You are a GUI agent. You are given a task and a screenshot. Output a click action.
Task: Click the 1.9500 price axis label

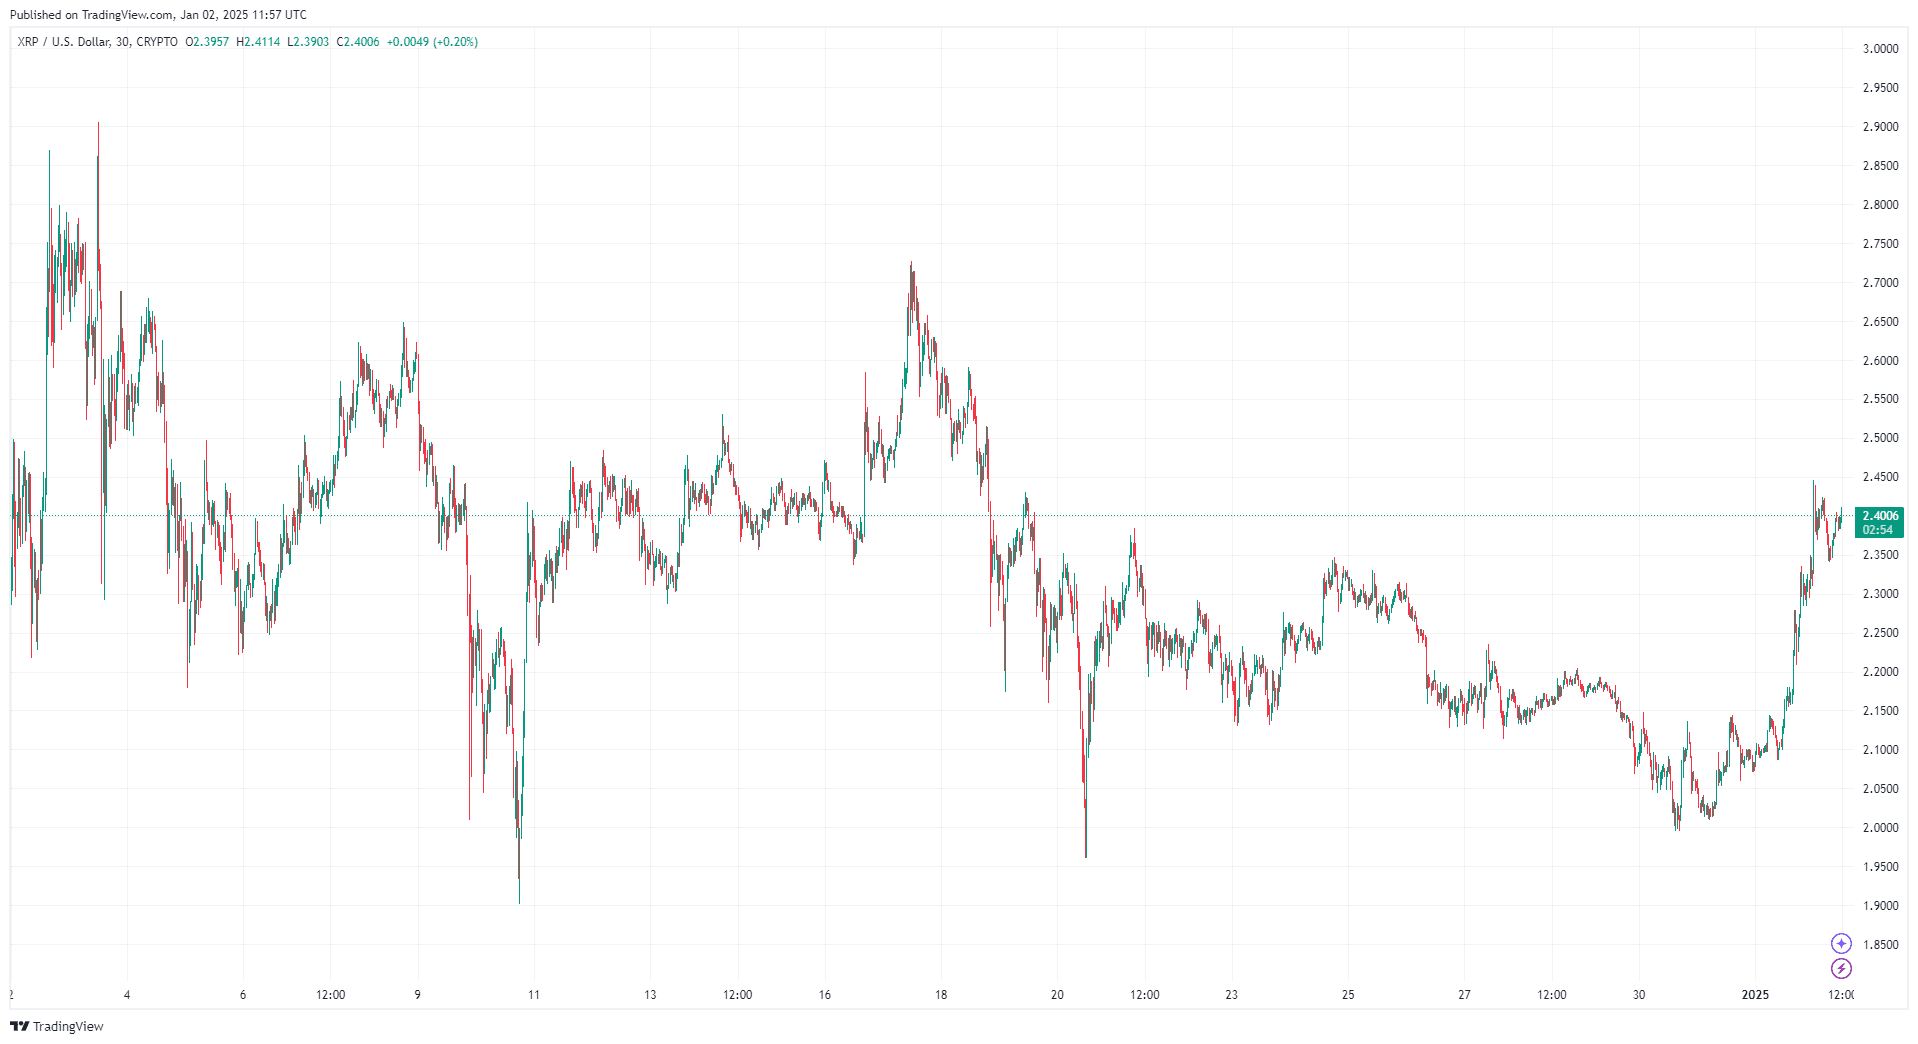tap(1880, 867)
